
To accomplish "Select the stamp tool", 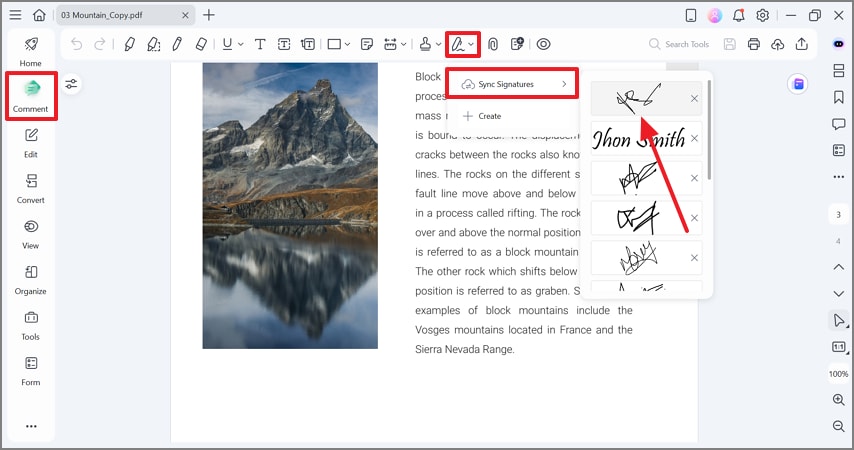I will click(x=426, y=44).
